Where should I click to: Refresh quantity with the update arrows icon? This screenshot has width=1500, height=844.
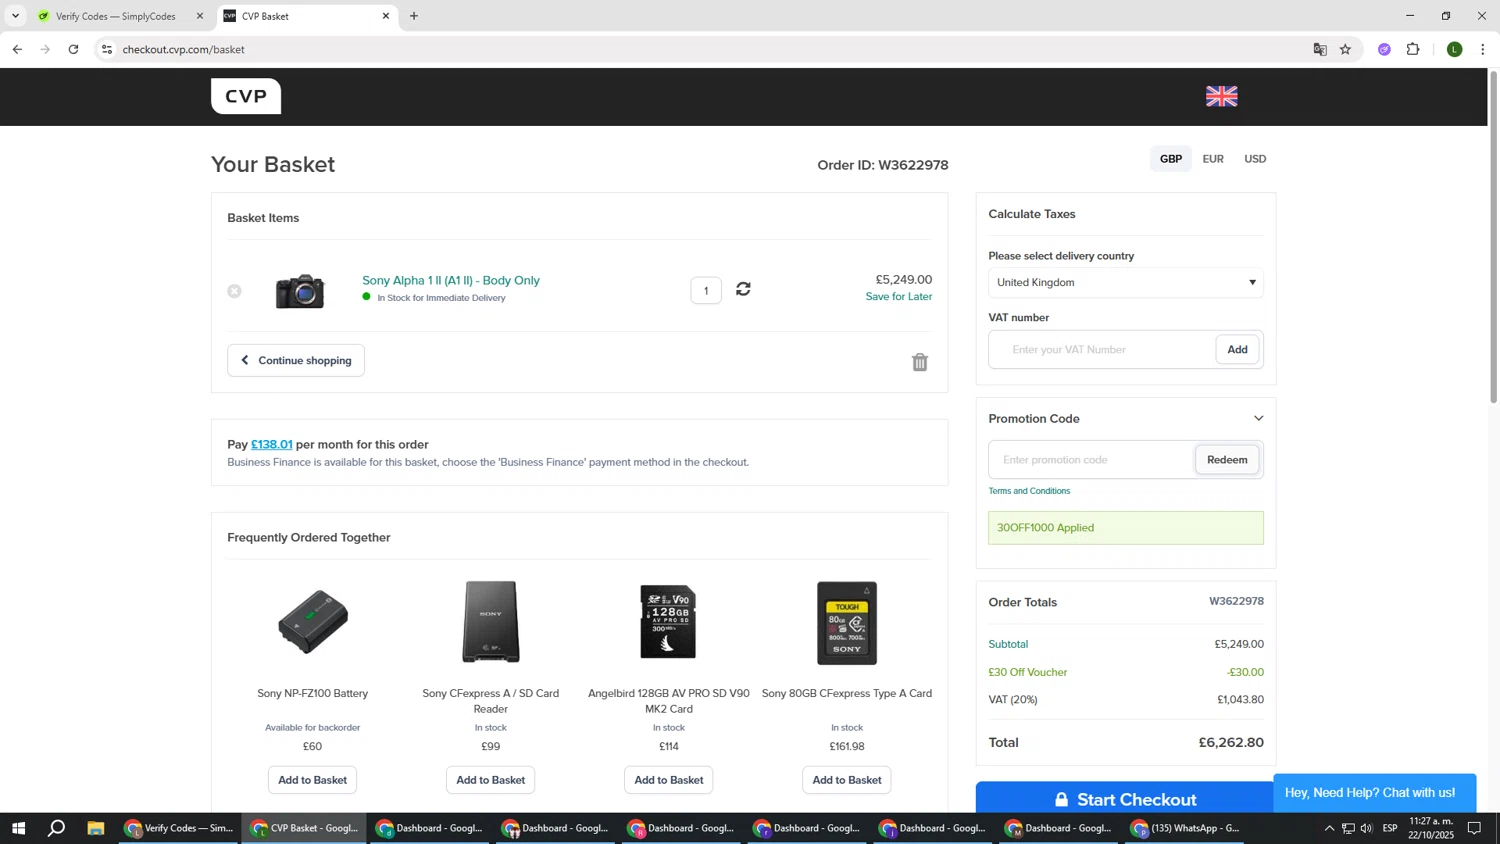743,289
